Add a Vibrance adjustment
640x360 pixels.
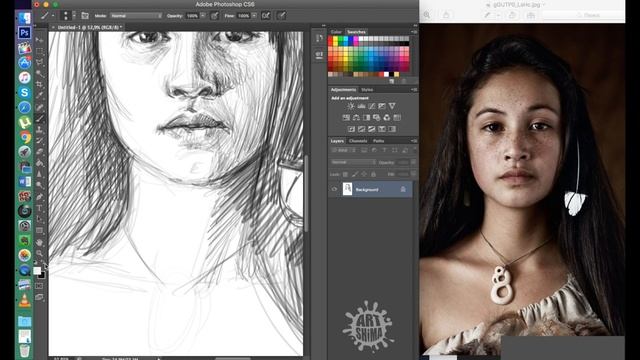pyautogui.click(x=392, y=106)
